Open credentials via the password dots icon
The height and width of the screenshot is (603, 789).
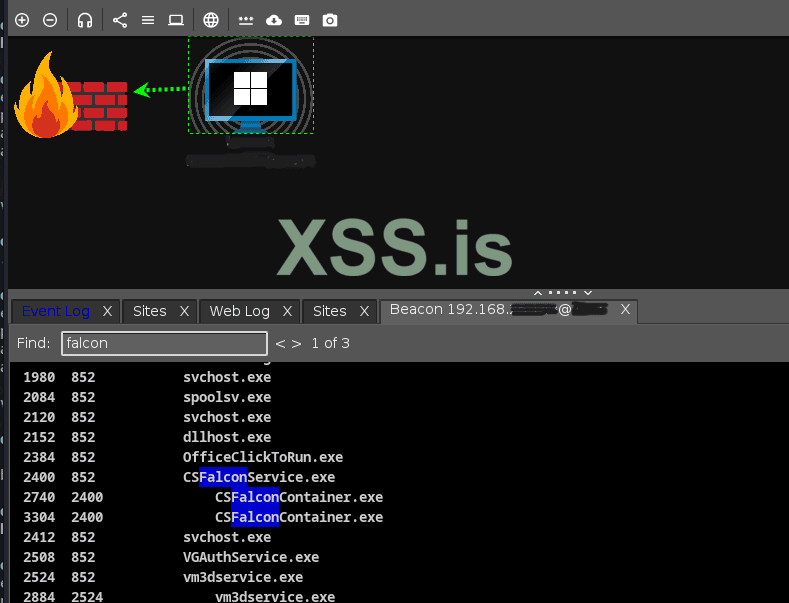[x=246, y=20]
